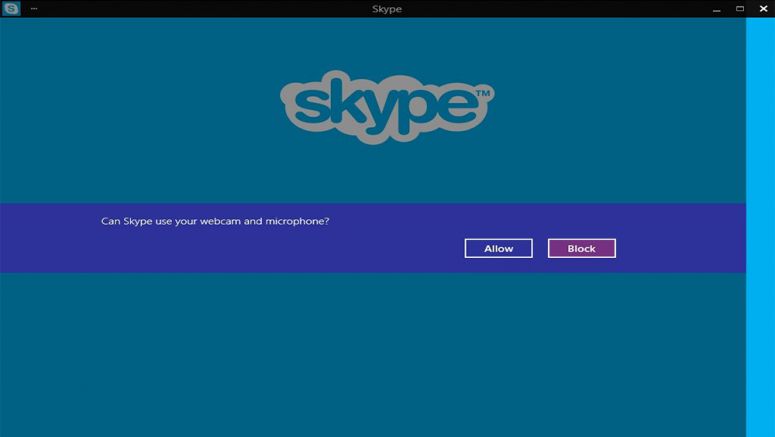This screenshot has width=775, height=437.
Task: Open the three-dot menu in title bar
Action: tap(34, 9)
